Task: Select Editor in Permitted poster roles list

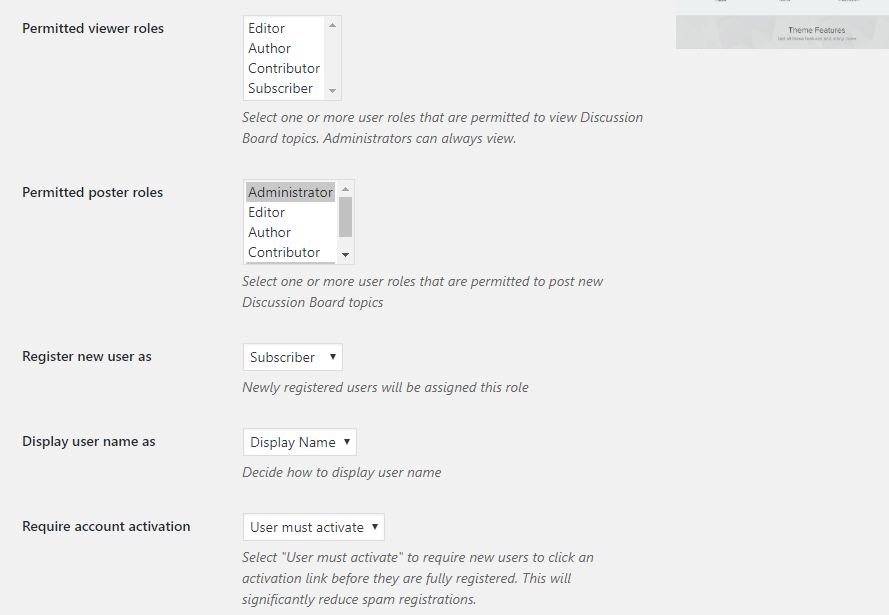Action: click(267, 212)
